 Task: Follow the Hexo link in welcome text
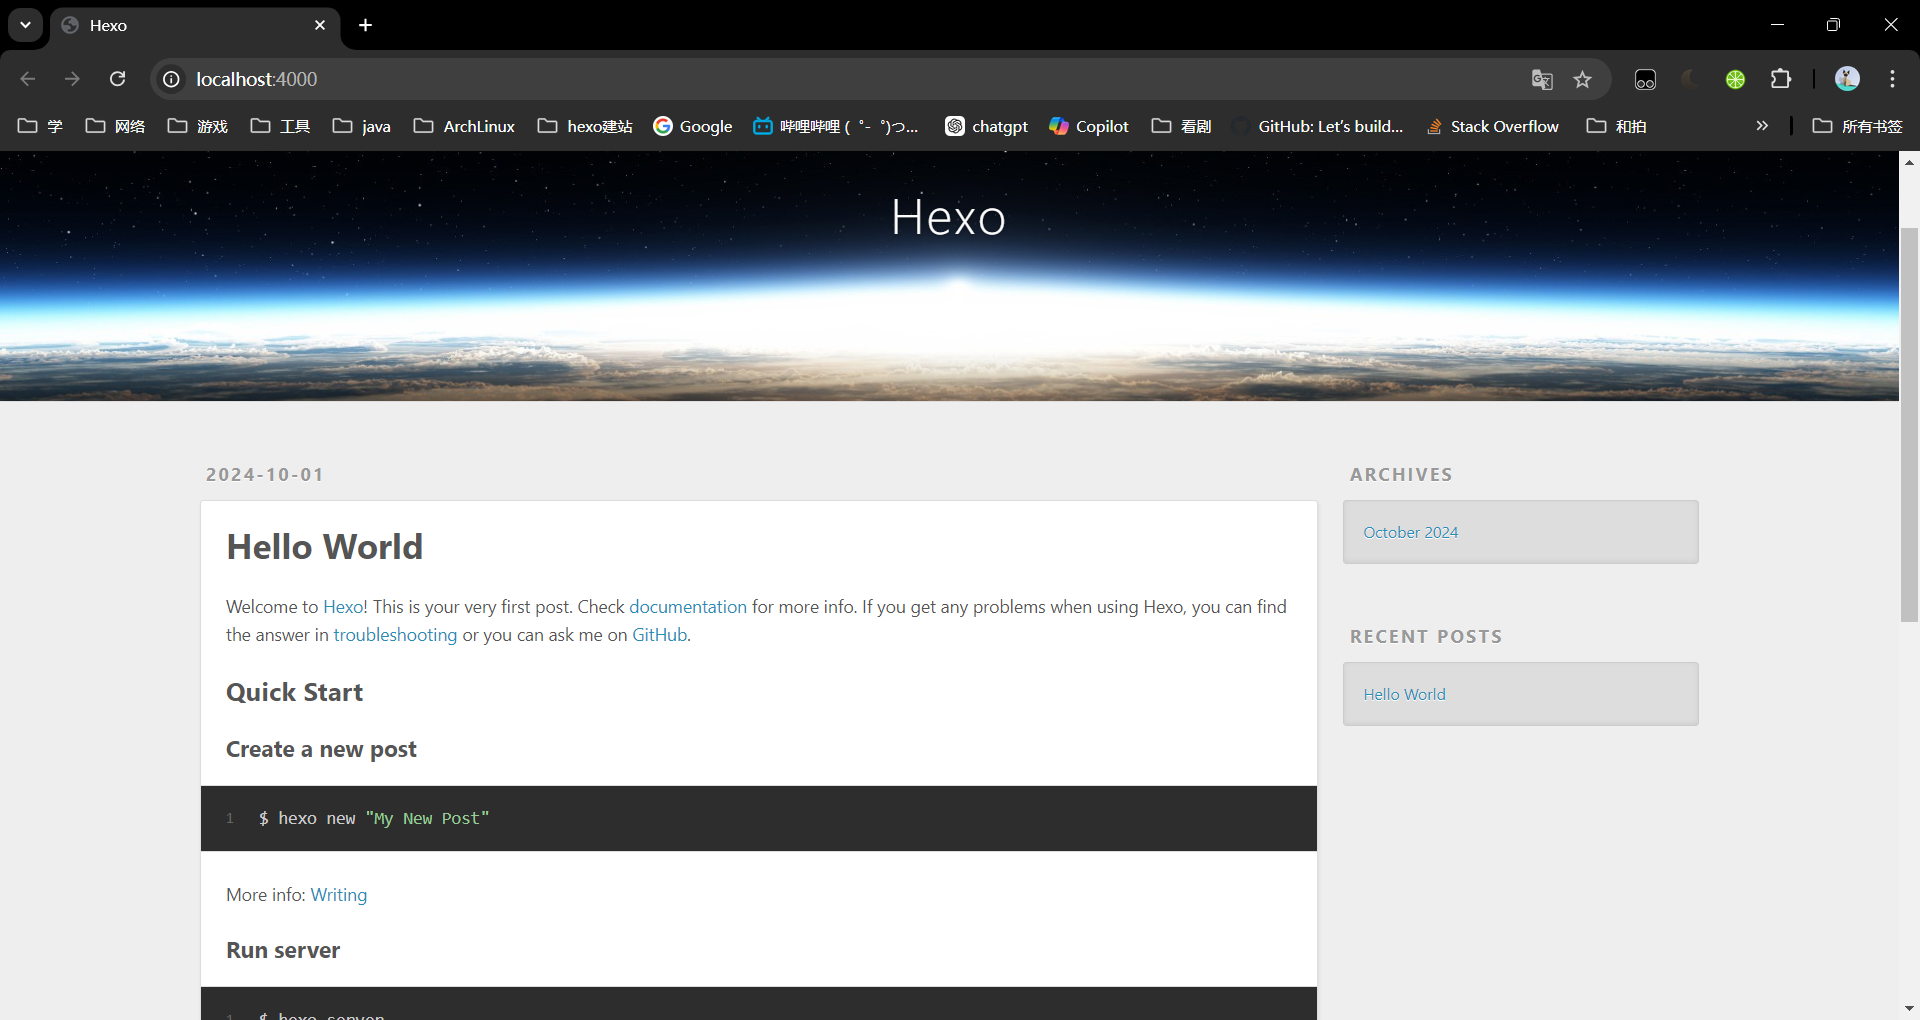[x=343, y=607]
